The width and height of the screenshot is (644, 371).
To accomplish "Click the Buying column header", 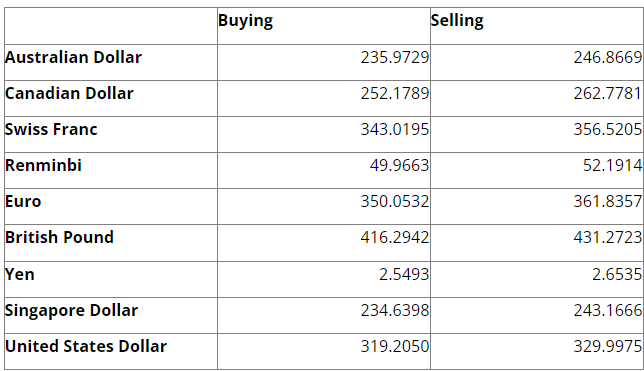I will (x=245, y=21).
